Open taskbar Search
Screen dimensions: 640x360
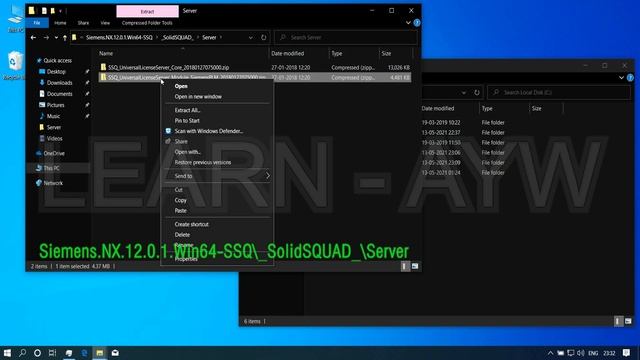tap(22, 353)
